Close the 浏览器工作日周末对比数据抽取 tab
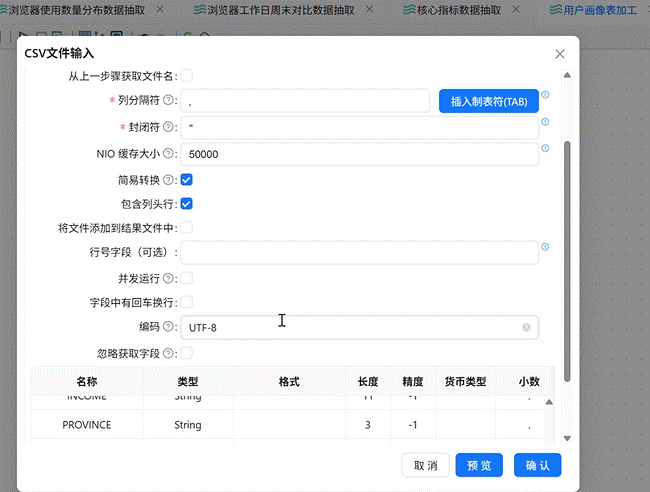The image size is (650, 492). [369, 9]
